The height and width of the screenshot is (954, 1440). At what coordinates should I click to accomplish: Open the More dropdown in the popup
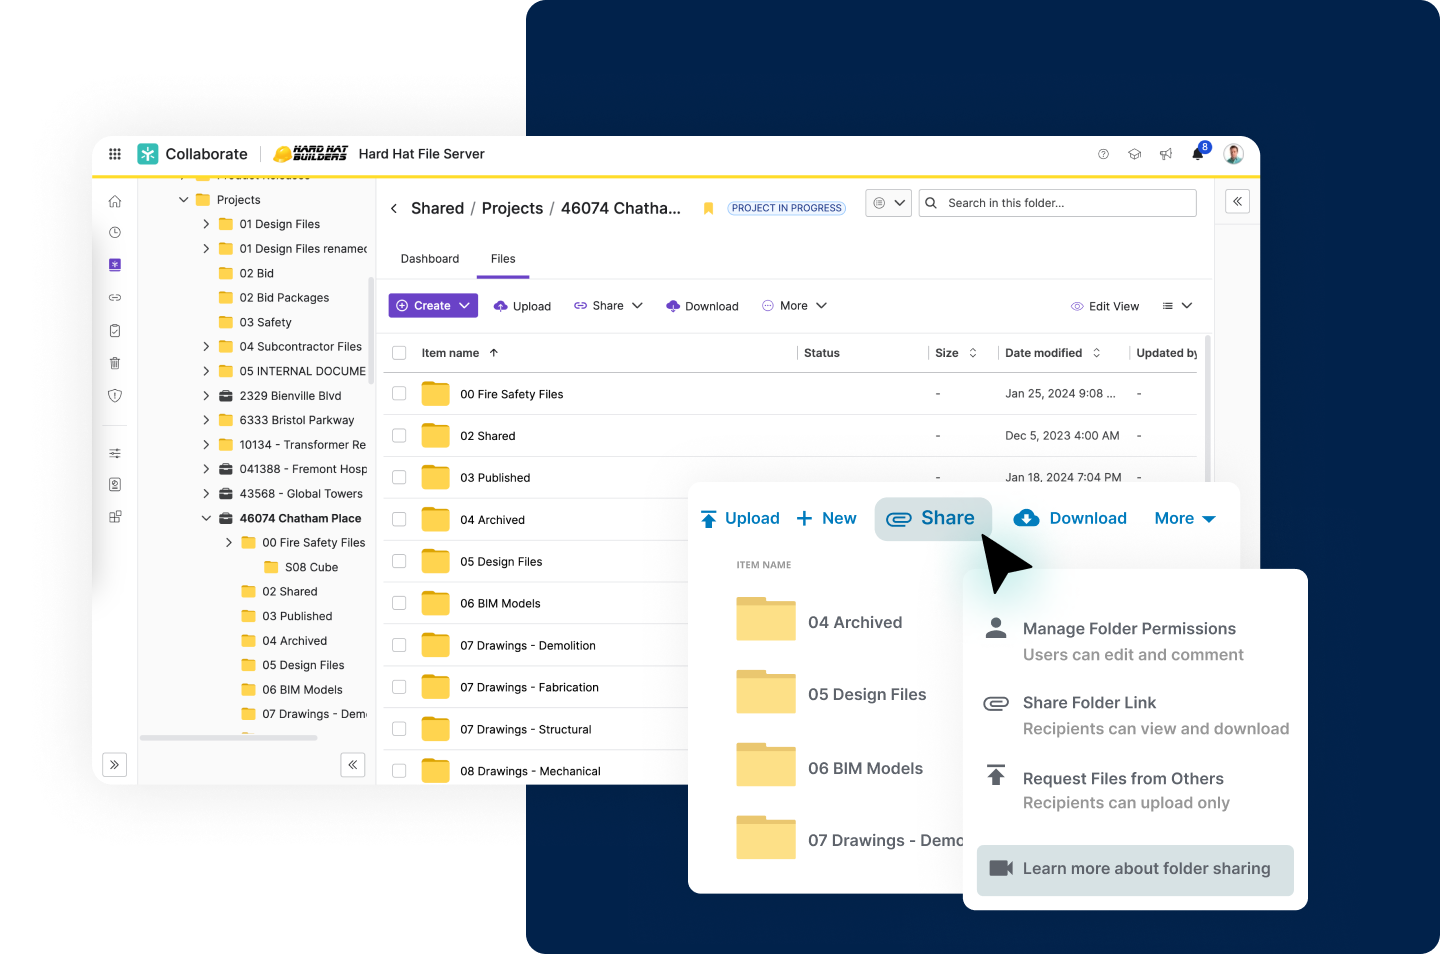(1184, 518)
